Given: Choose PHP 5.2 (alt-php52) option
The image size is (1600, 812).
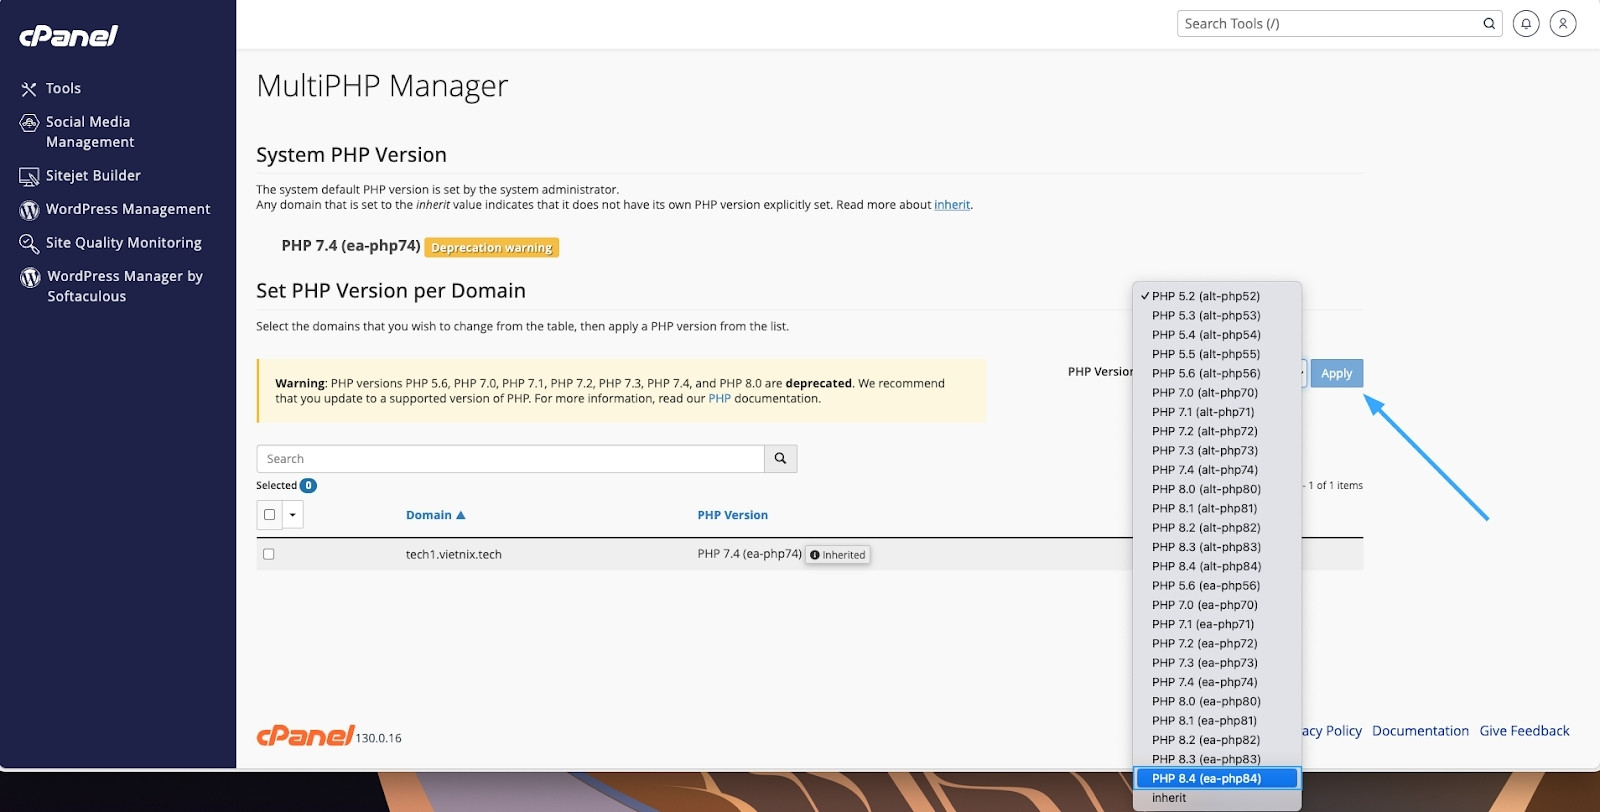Looking at the screenshot, I should 1217,296.
